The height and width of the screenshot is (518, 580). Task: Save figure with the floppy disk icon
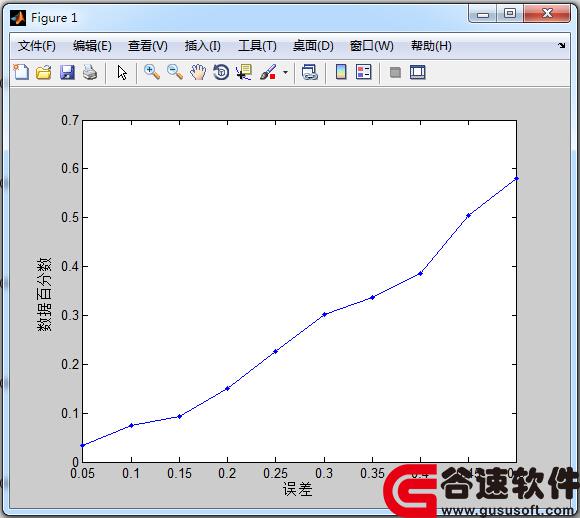(67, 72)
